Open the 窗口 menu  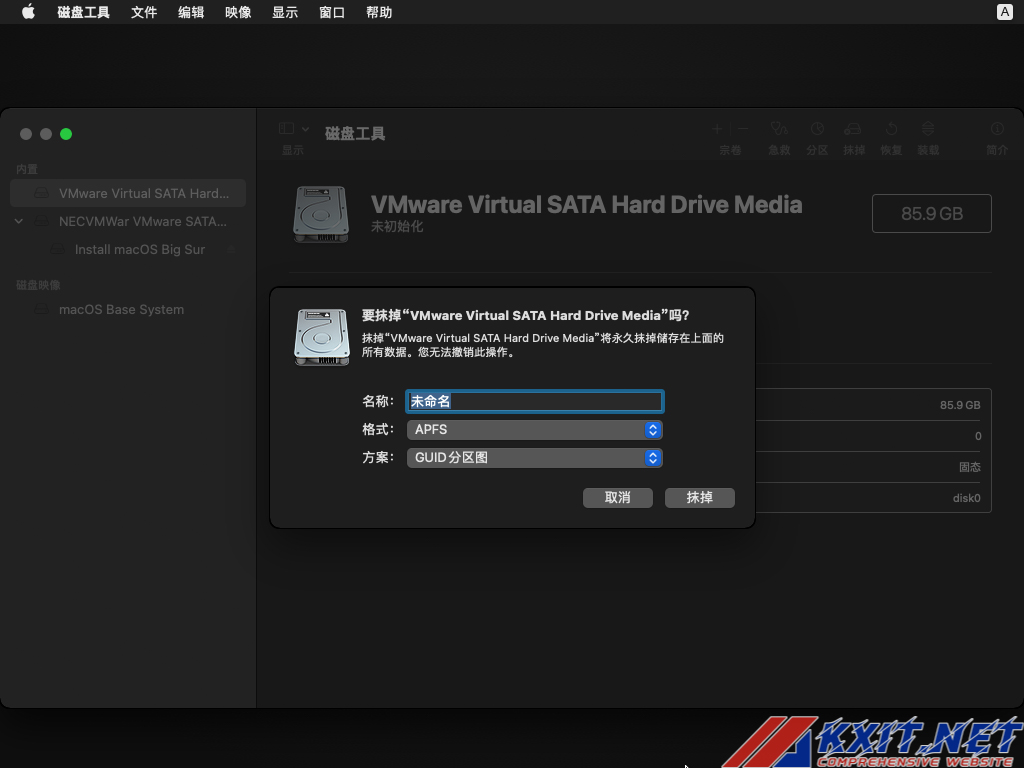tap(332, 12)
